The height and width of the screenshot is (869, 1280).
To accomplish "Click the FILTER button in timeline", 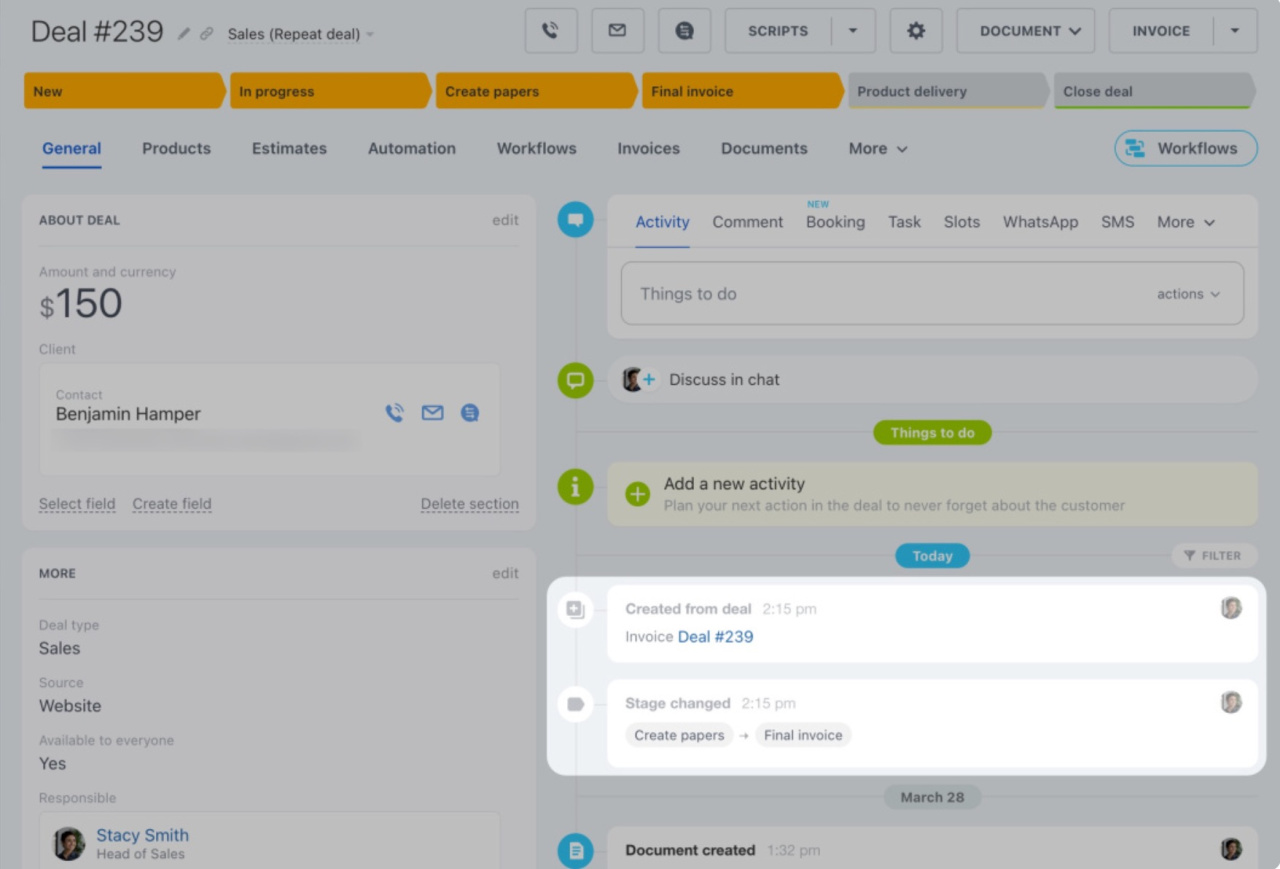I will (x=1212, y=556).
